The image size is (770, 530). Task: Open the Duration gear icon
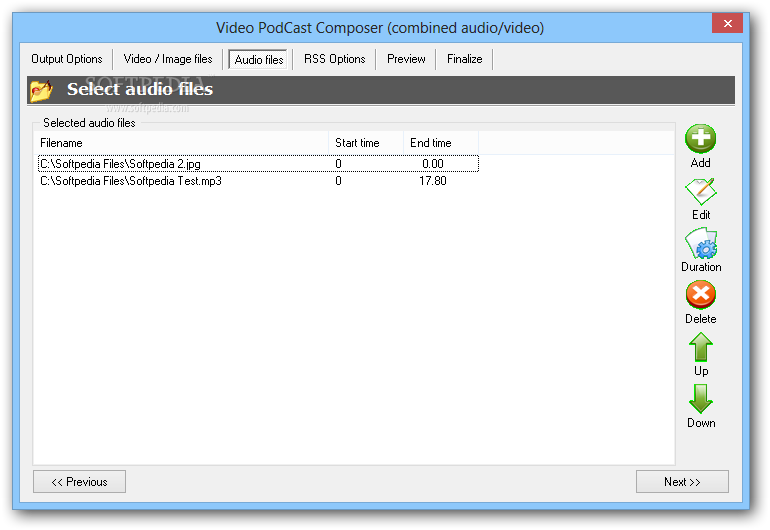[701, 244]
